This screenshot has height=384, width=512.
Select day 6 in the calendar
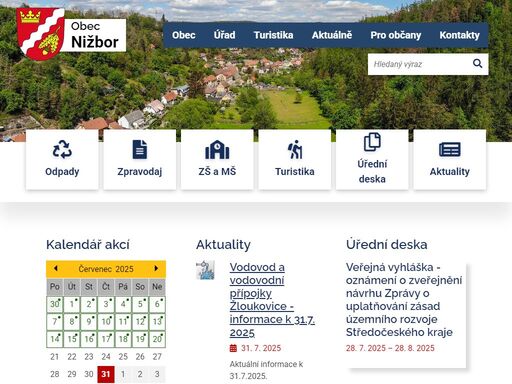pos(157,304)
